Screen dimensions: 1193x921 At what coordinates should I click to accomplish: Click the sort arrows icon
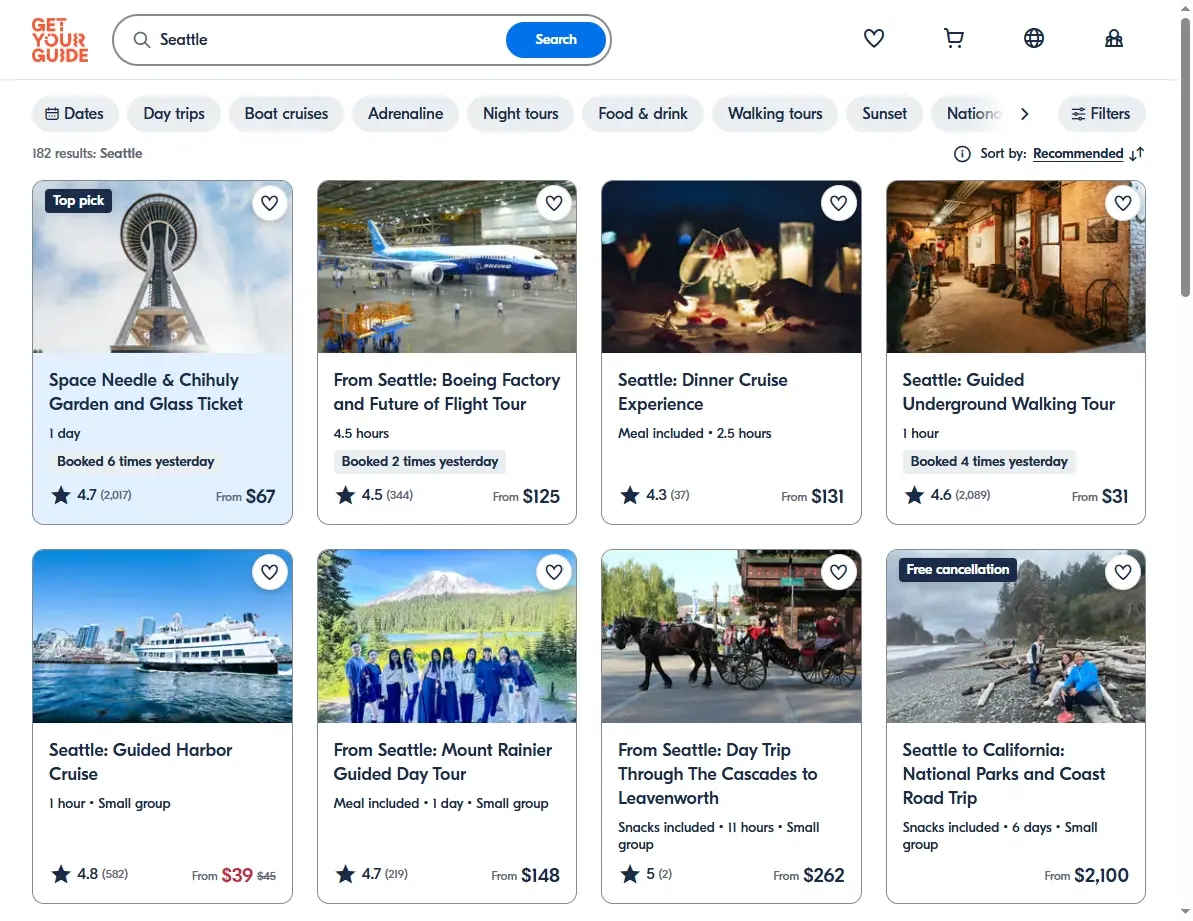coord(1137,154)
